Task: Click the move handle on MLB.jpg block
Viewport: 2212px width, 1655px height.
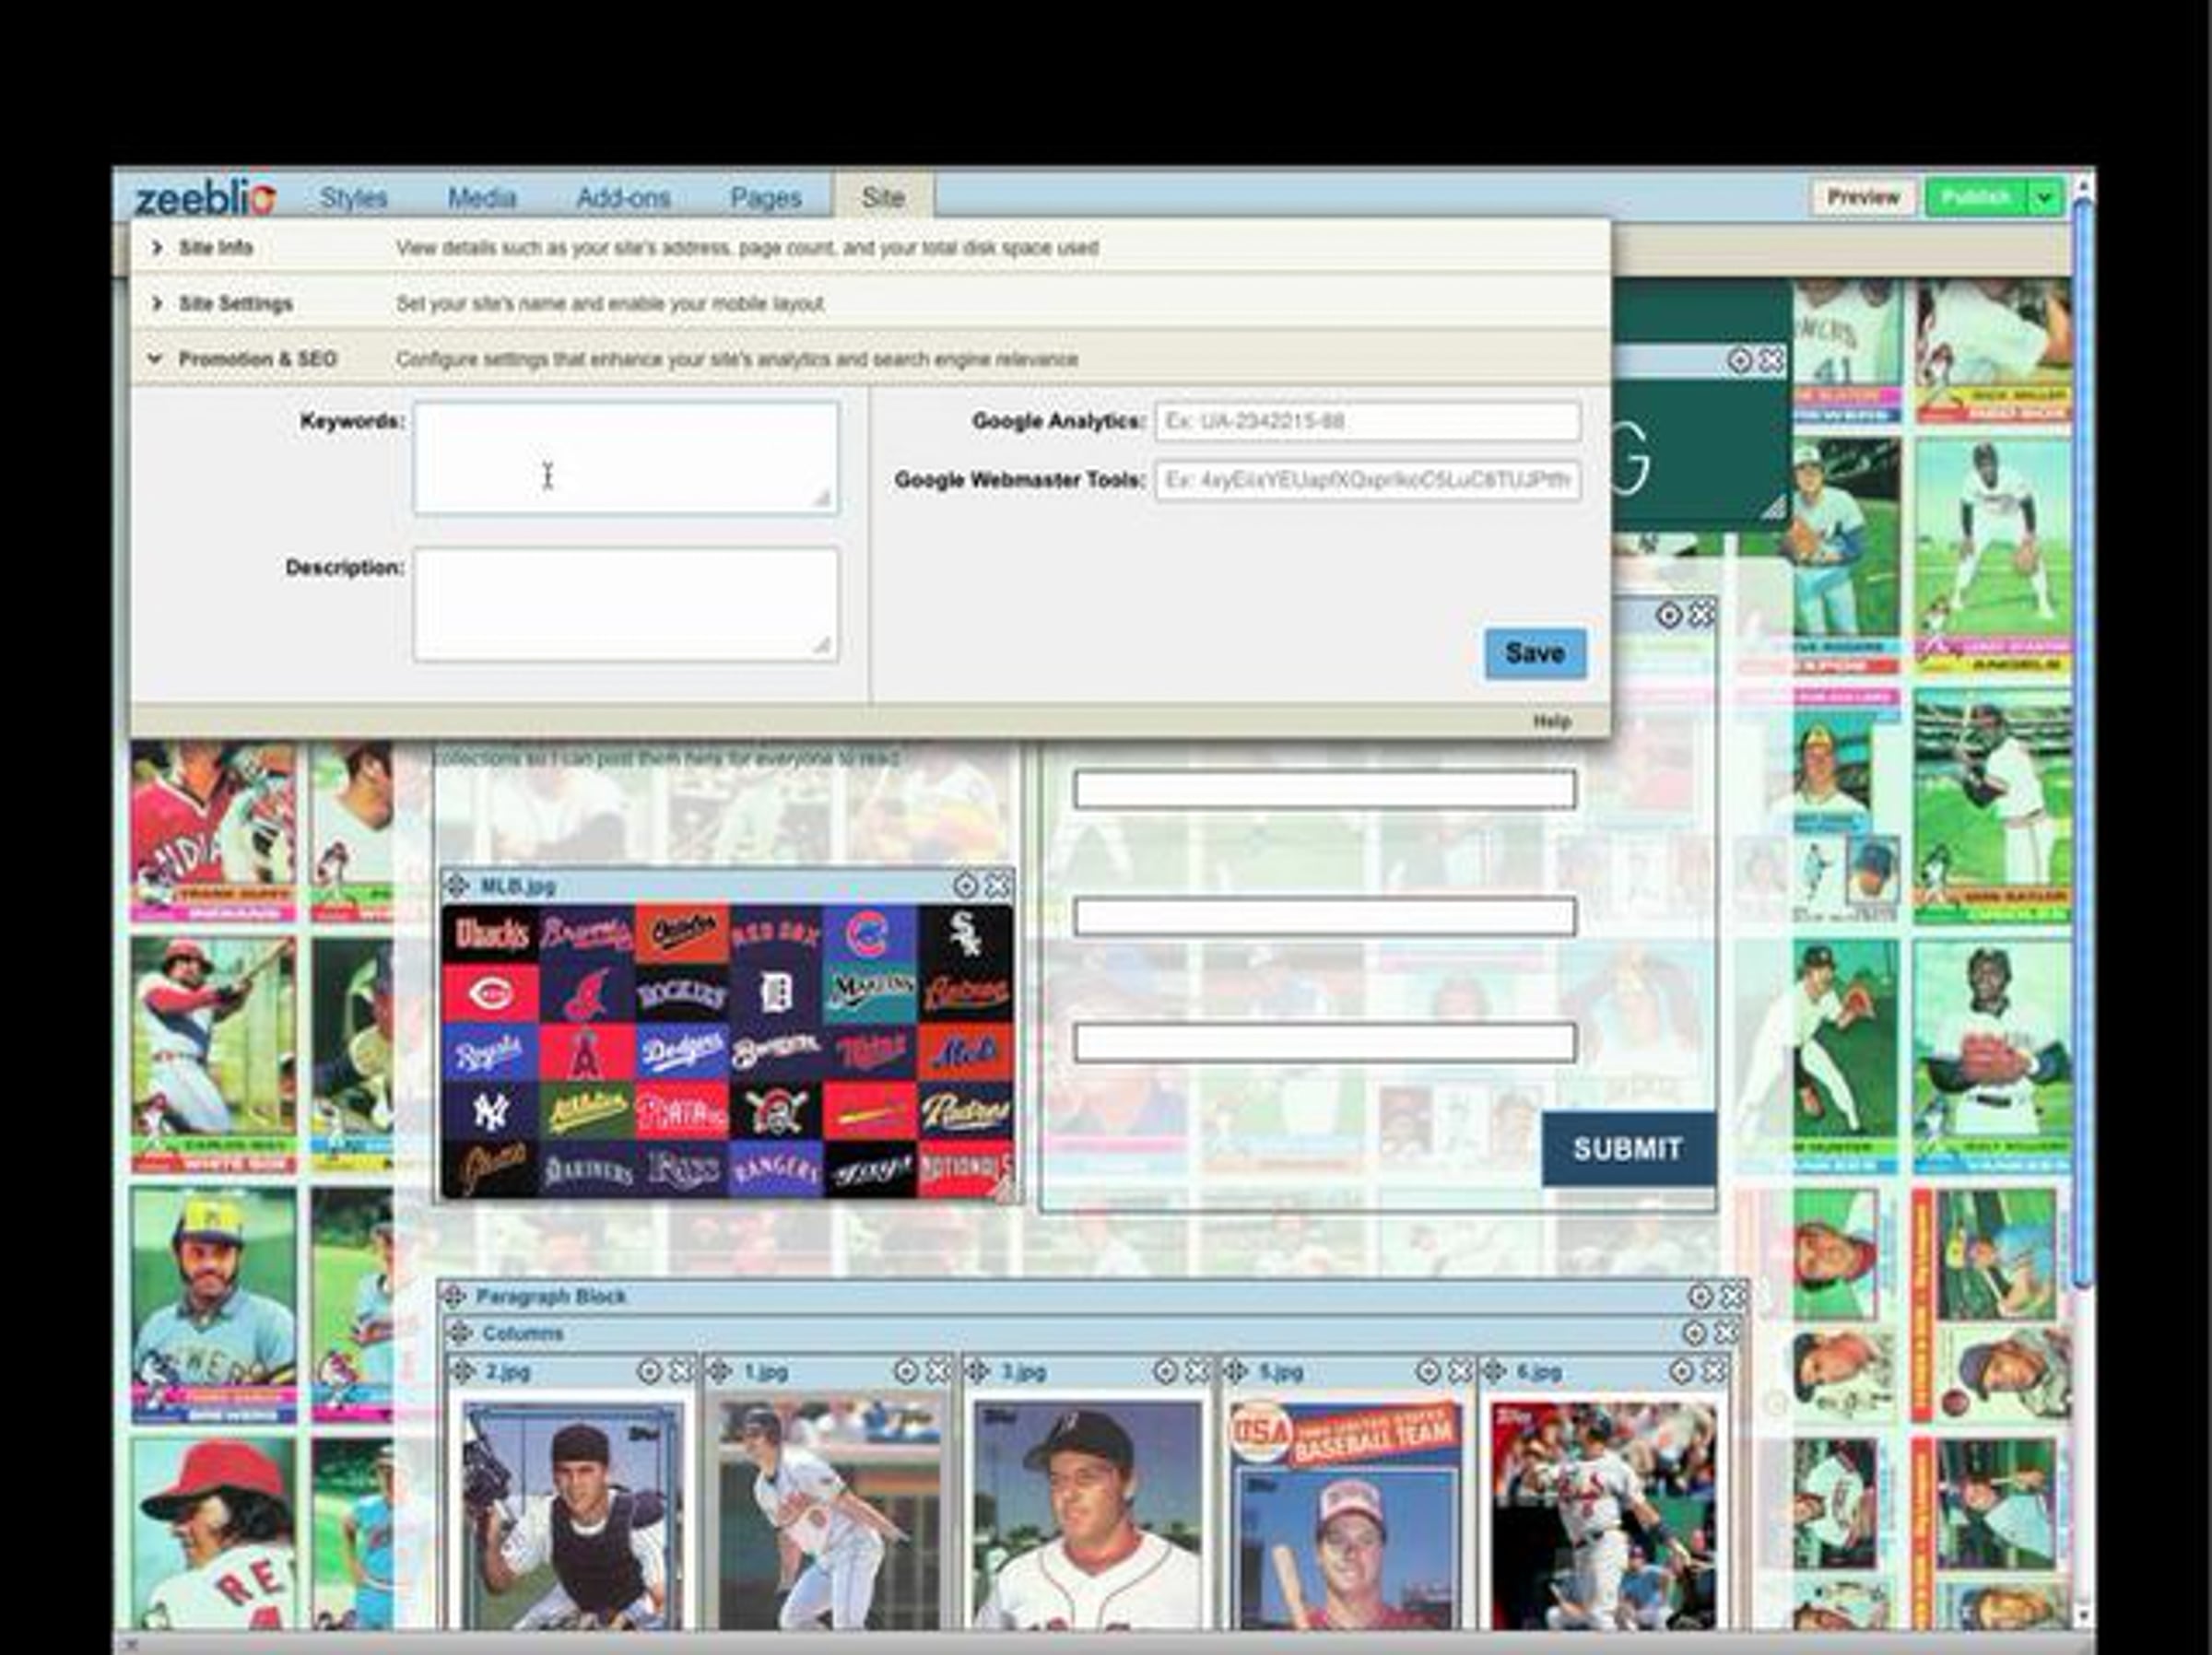Action: point(456,886)
